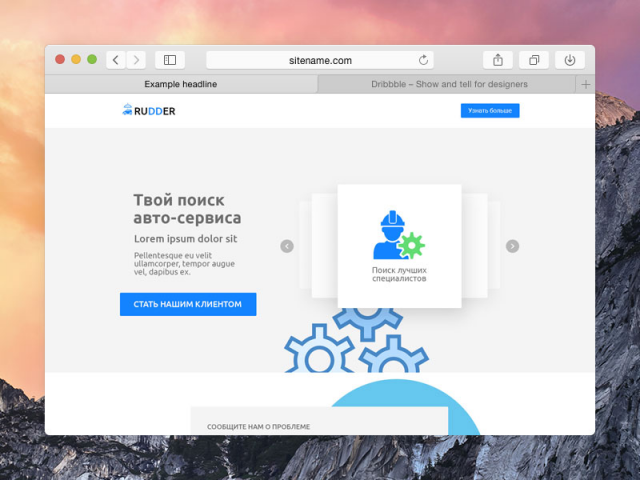
Task: Add a new tab with plus button
Action: tap(586, 84)
